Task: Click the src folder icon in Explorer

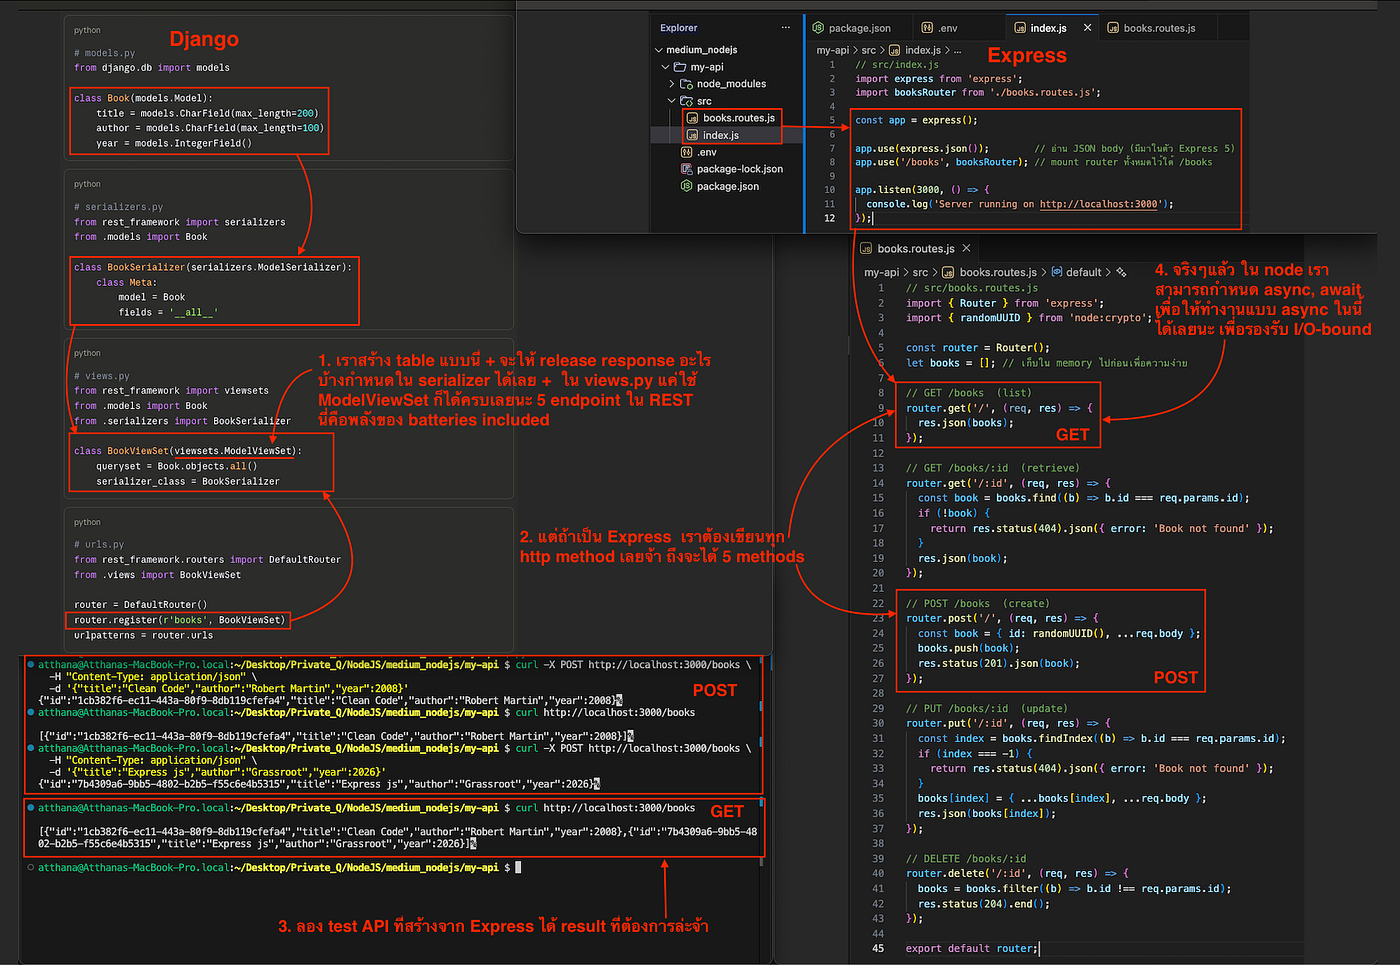Action: pyautogui.click(x=687, y=101)
